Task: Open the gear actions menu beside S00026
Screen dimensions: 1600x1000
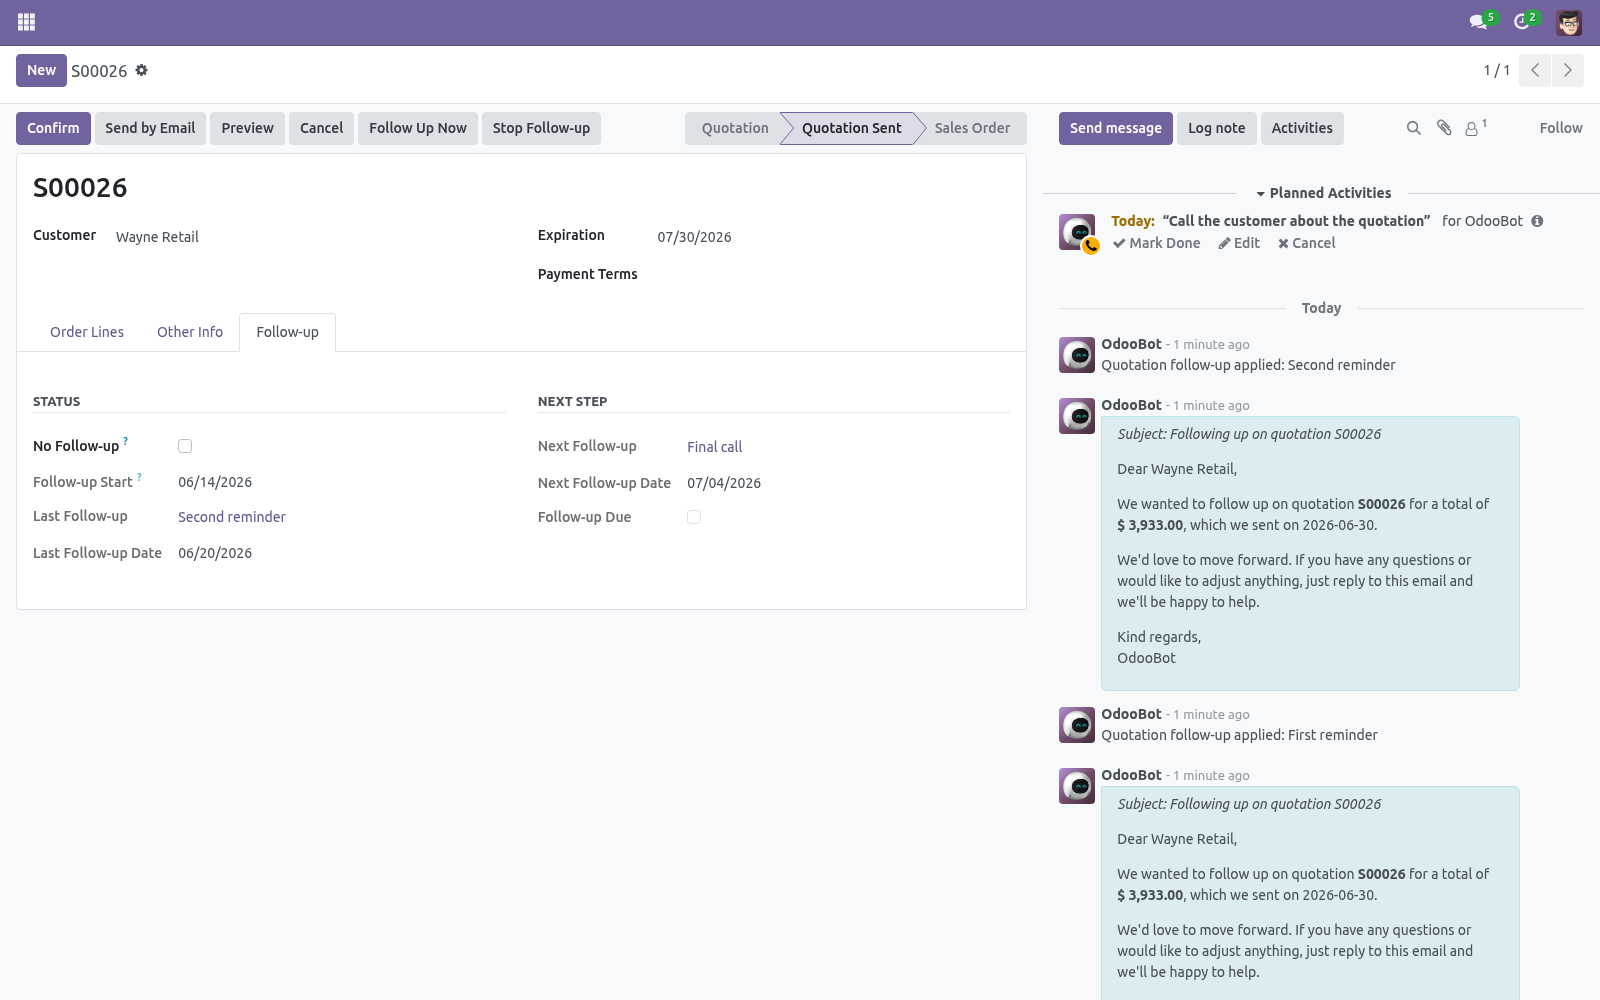Action: coord(142,71)
